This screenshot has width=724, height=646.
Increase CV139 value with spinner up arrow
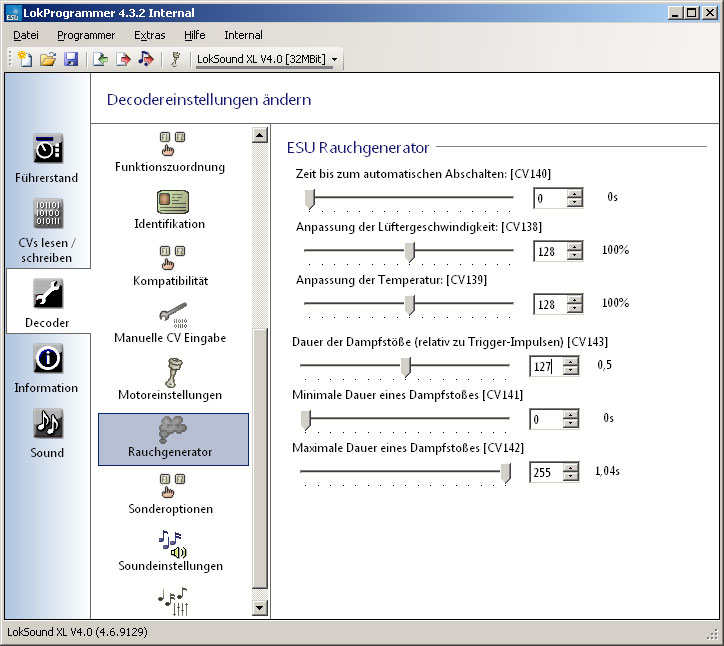[x=575, y=300]
